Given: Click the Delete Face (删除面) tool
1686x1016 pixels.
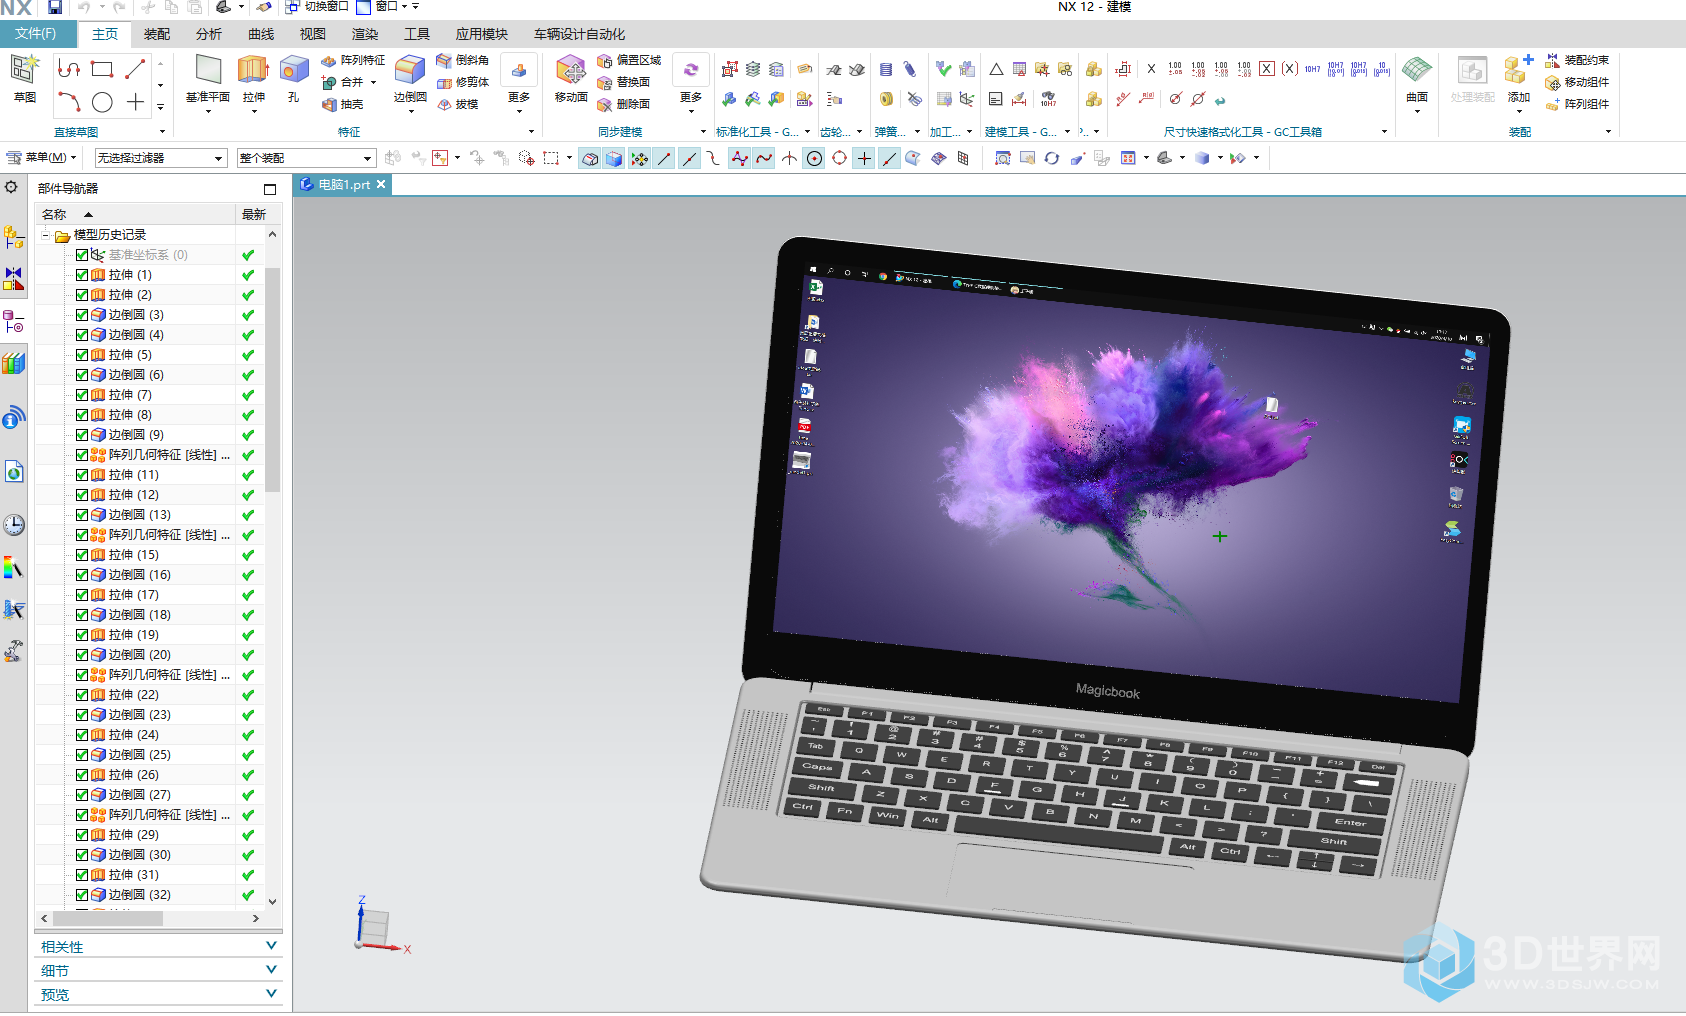Looking at the screenshot, I should click(x=624, y=104).
